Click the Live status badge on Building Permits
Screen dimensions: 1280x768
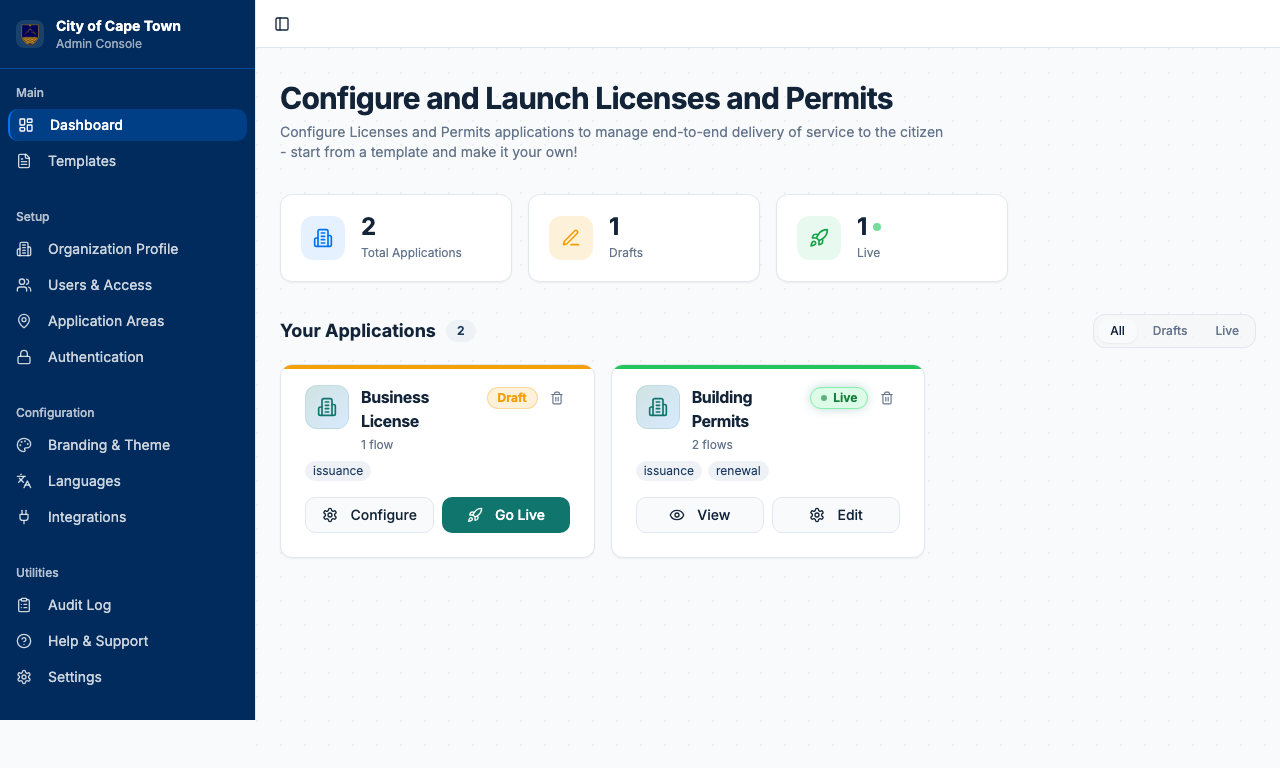[839, 398]
